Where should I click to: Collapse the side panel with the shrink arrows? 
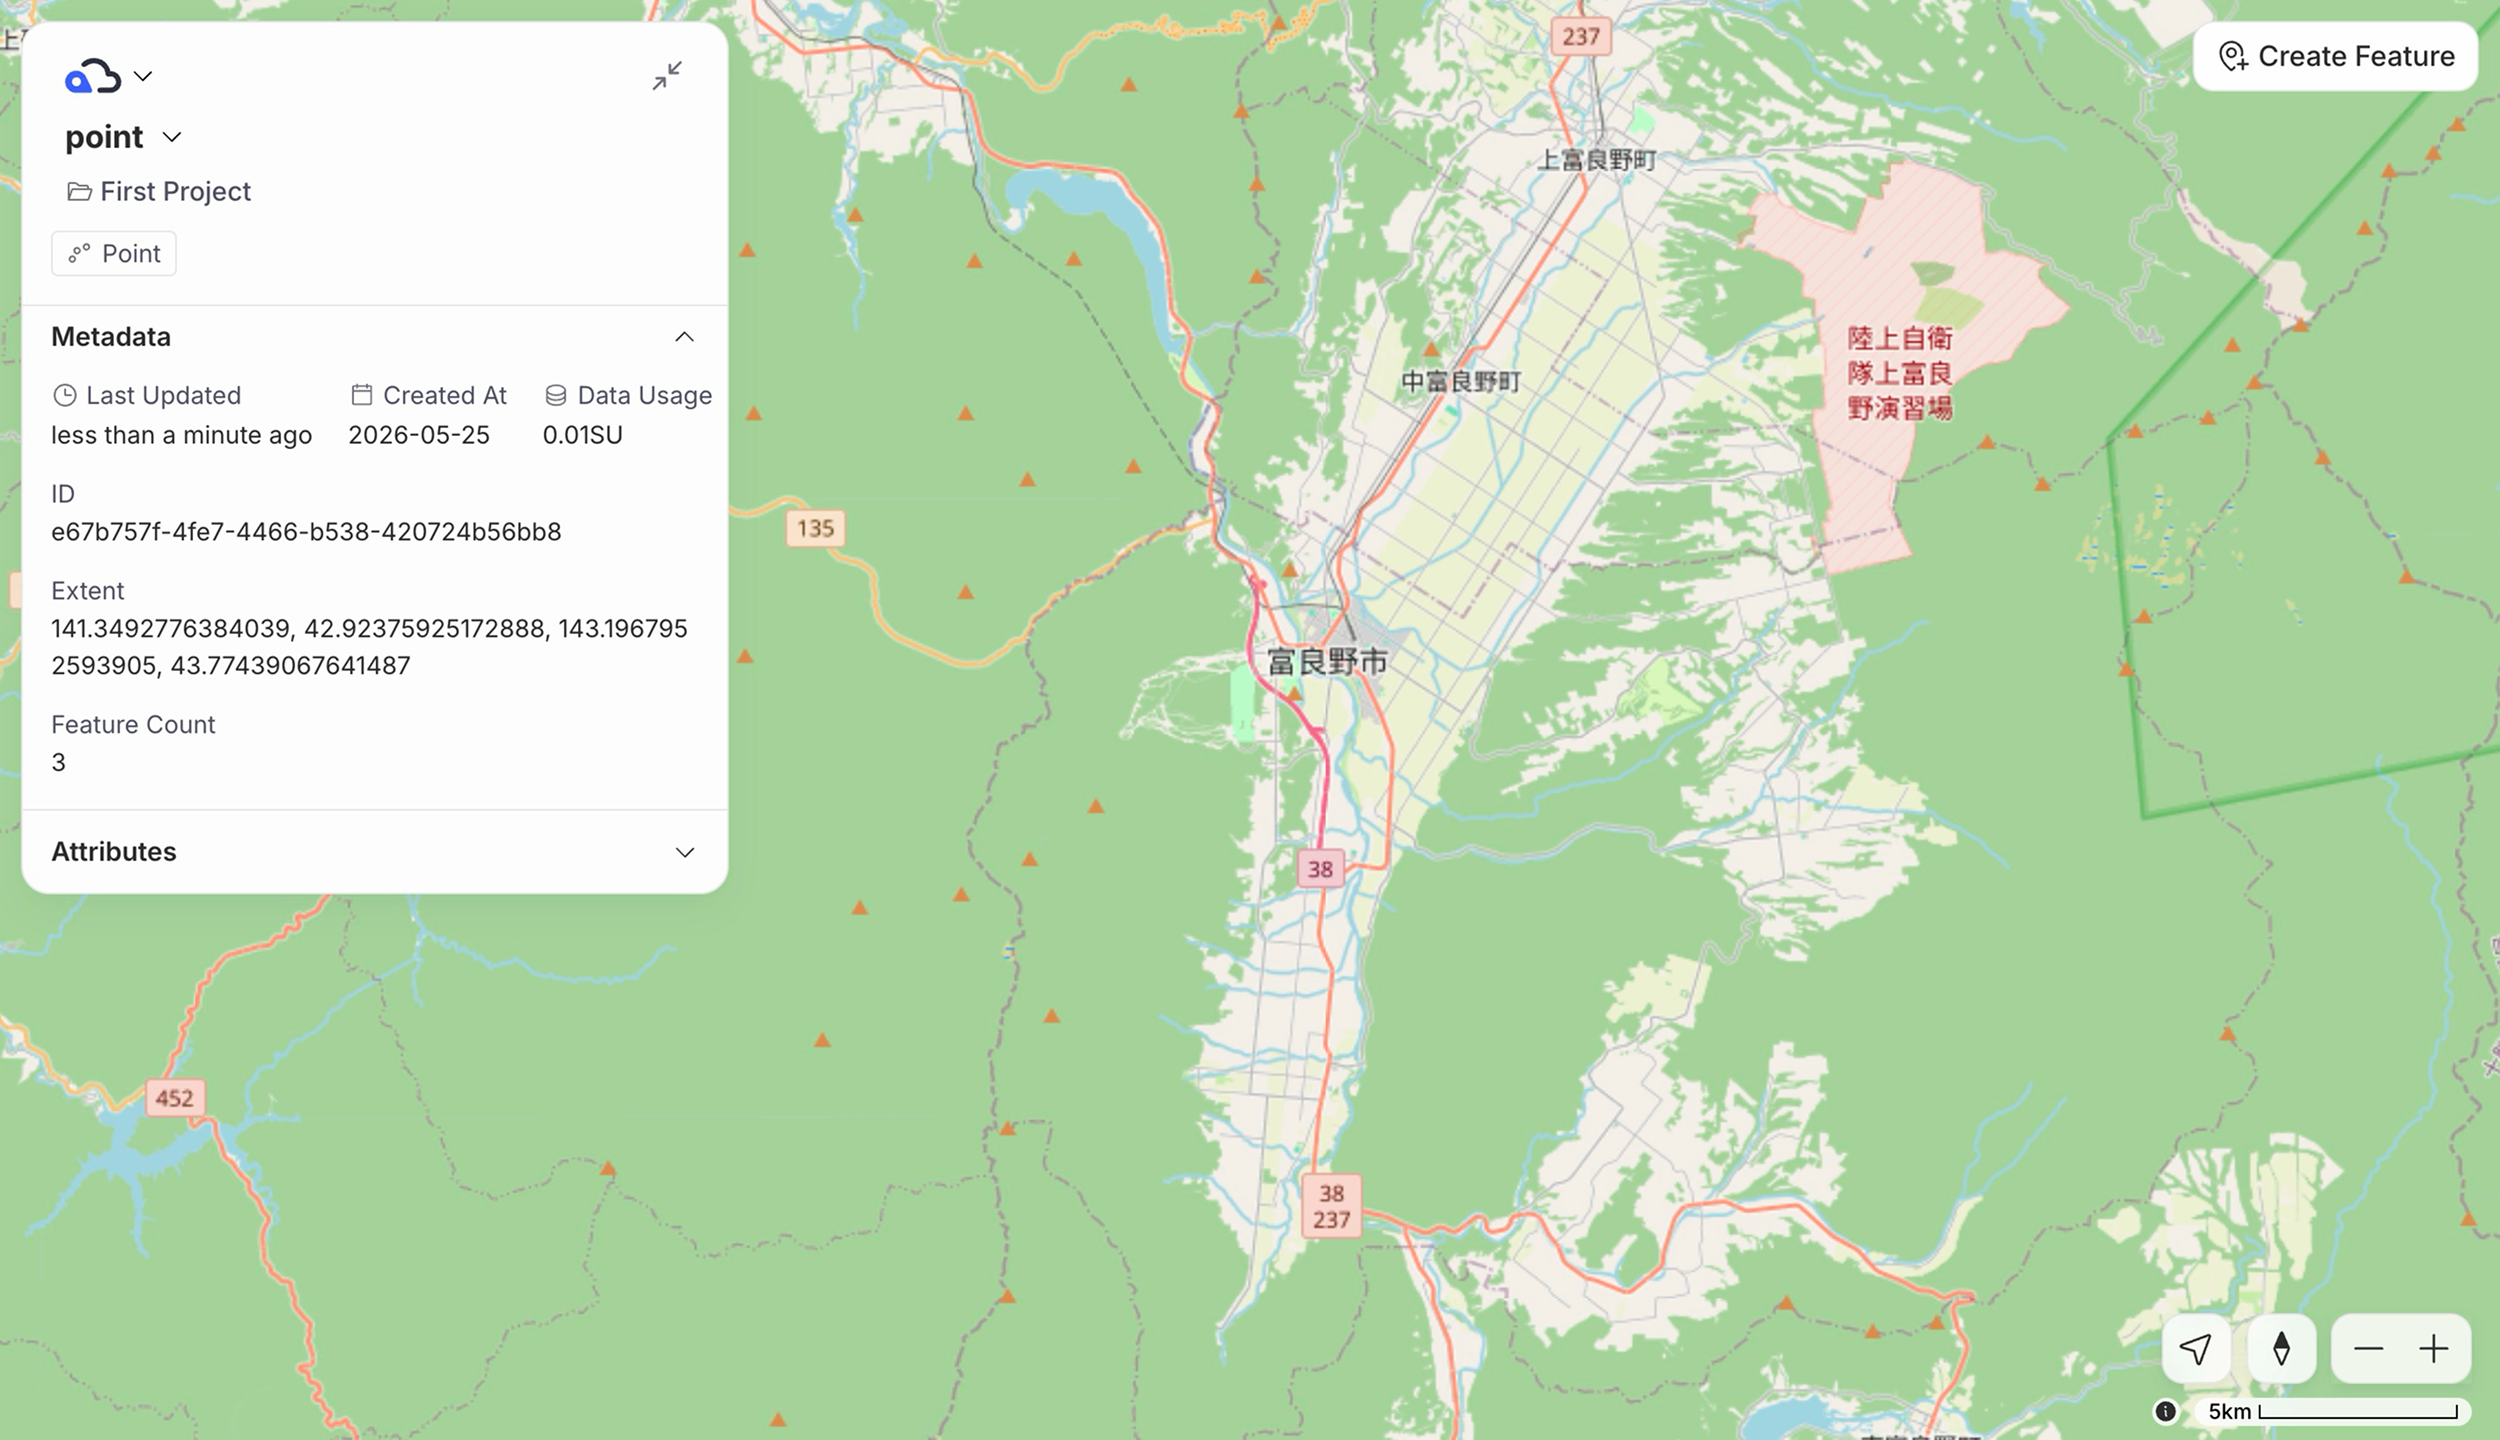point(667,76)
